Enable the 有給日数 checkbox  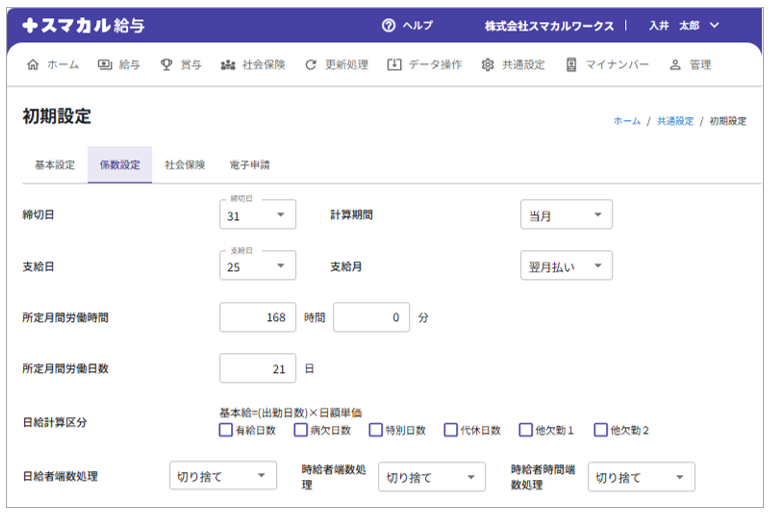click(x=225, y=430)
